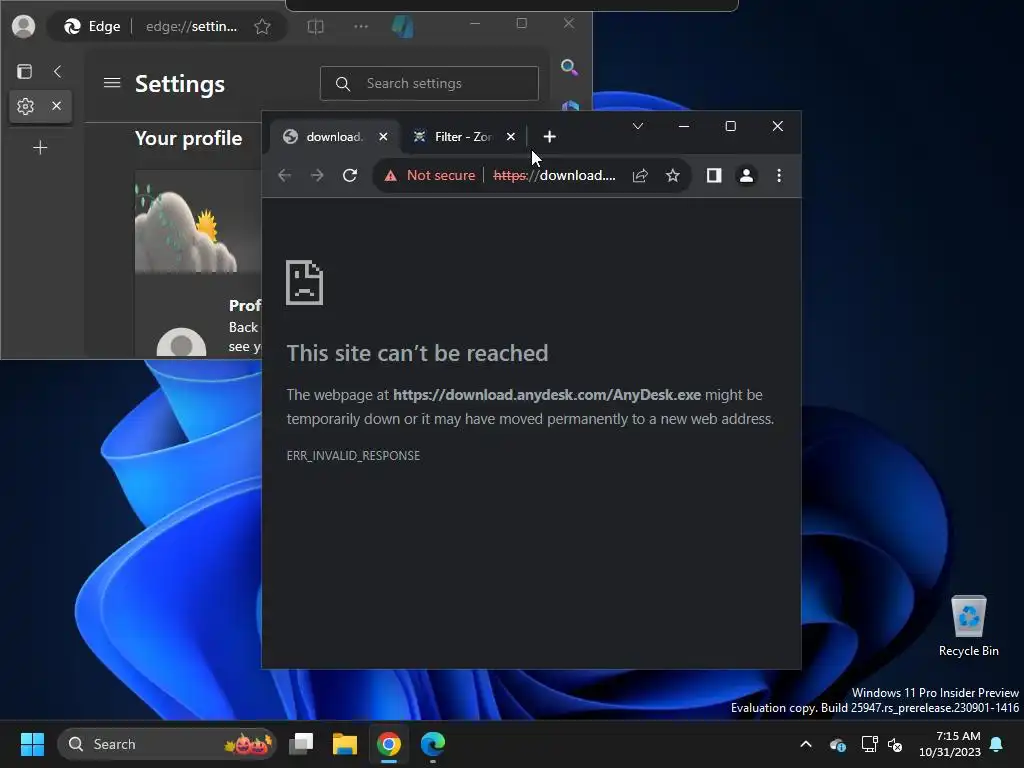The height and width of the screenshot is (768, 1024).
Task: Select the Edge Settings gear vertical tab
Action: (x=25, y=106)
